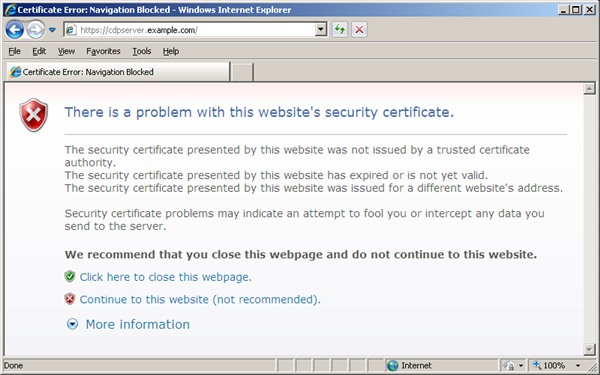Open the Help menu
The width and height of the screenshot is (600, 375).
171,51
